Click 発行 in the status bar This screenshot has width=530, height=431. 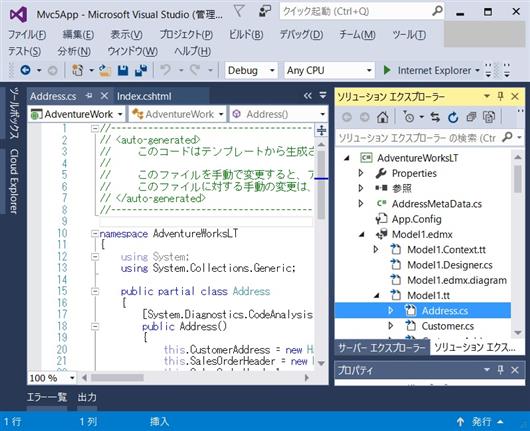[481, 422]
